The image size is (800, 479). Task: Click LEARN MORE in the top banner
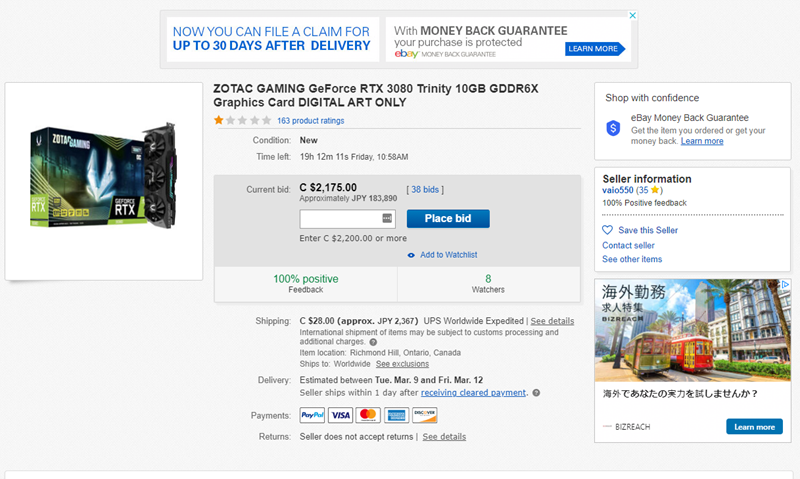coord(594,48)
